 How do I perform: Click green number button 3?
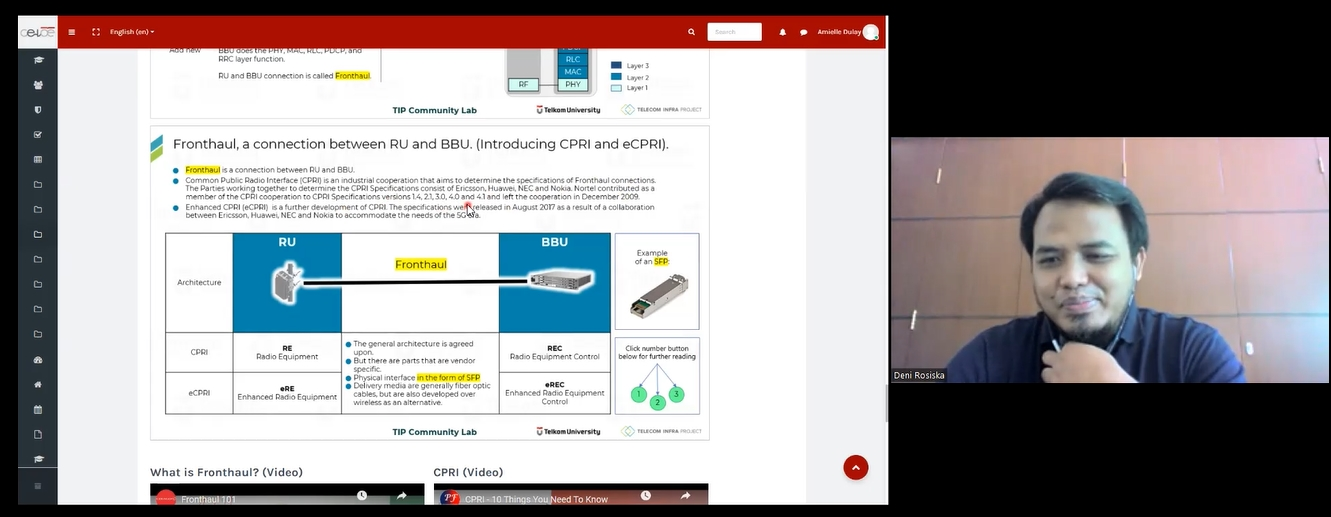click(x=676, y=394)
